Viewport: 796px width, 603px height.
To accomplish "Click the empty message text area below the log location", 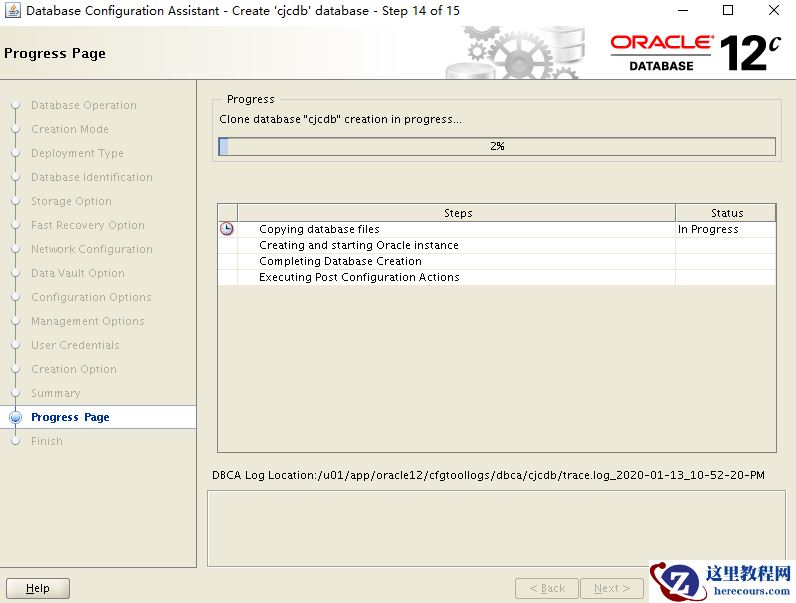I will coord(496,528).
